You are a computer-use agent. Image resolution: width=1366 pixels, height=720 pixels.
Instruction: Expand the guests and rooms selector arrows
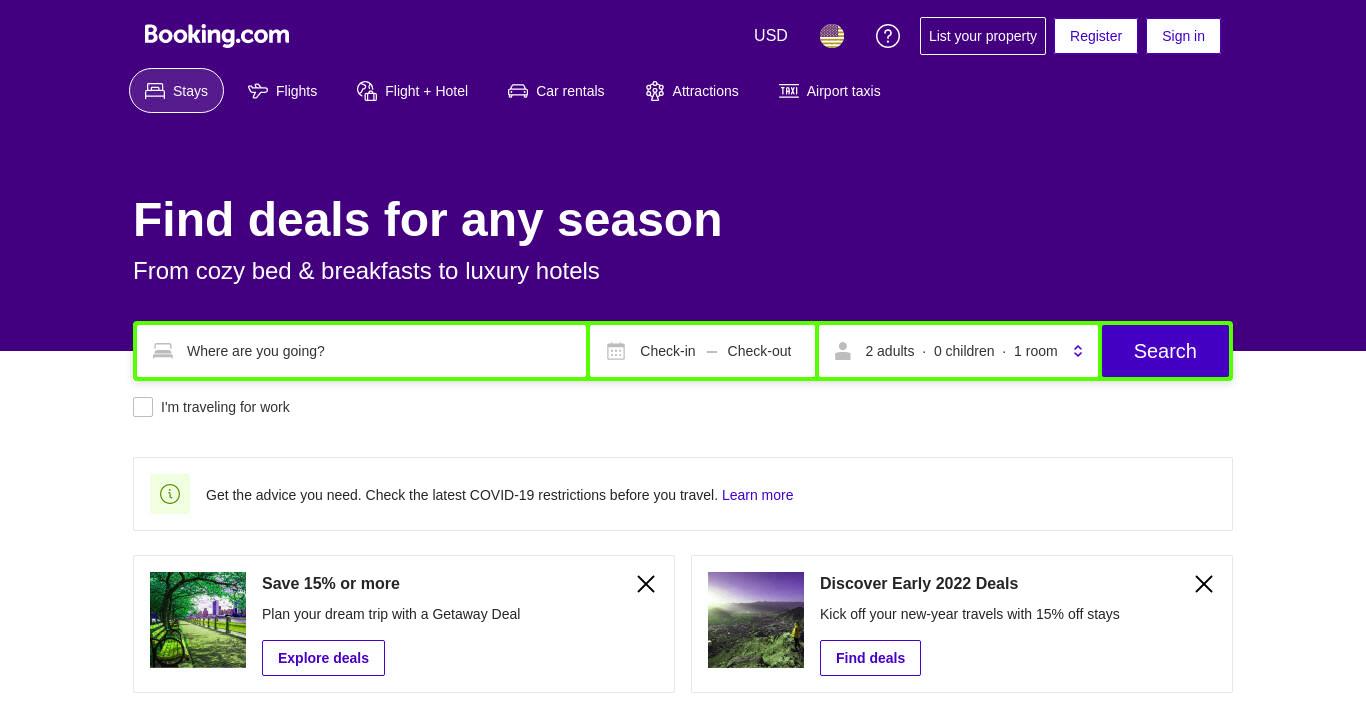coord(1078,351)
